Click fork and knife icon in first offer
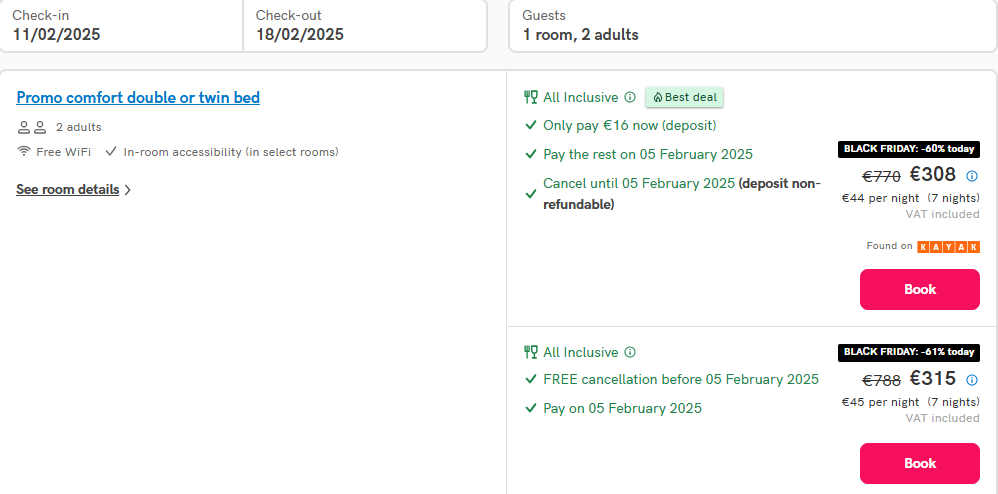Screen dimensions: 998x494 pyautogui.click(x=530, y=97)
